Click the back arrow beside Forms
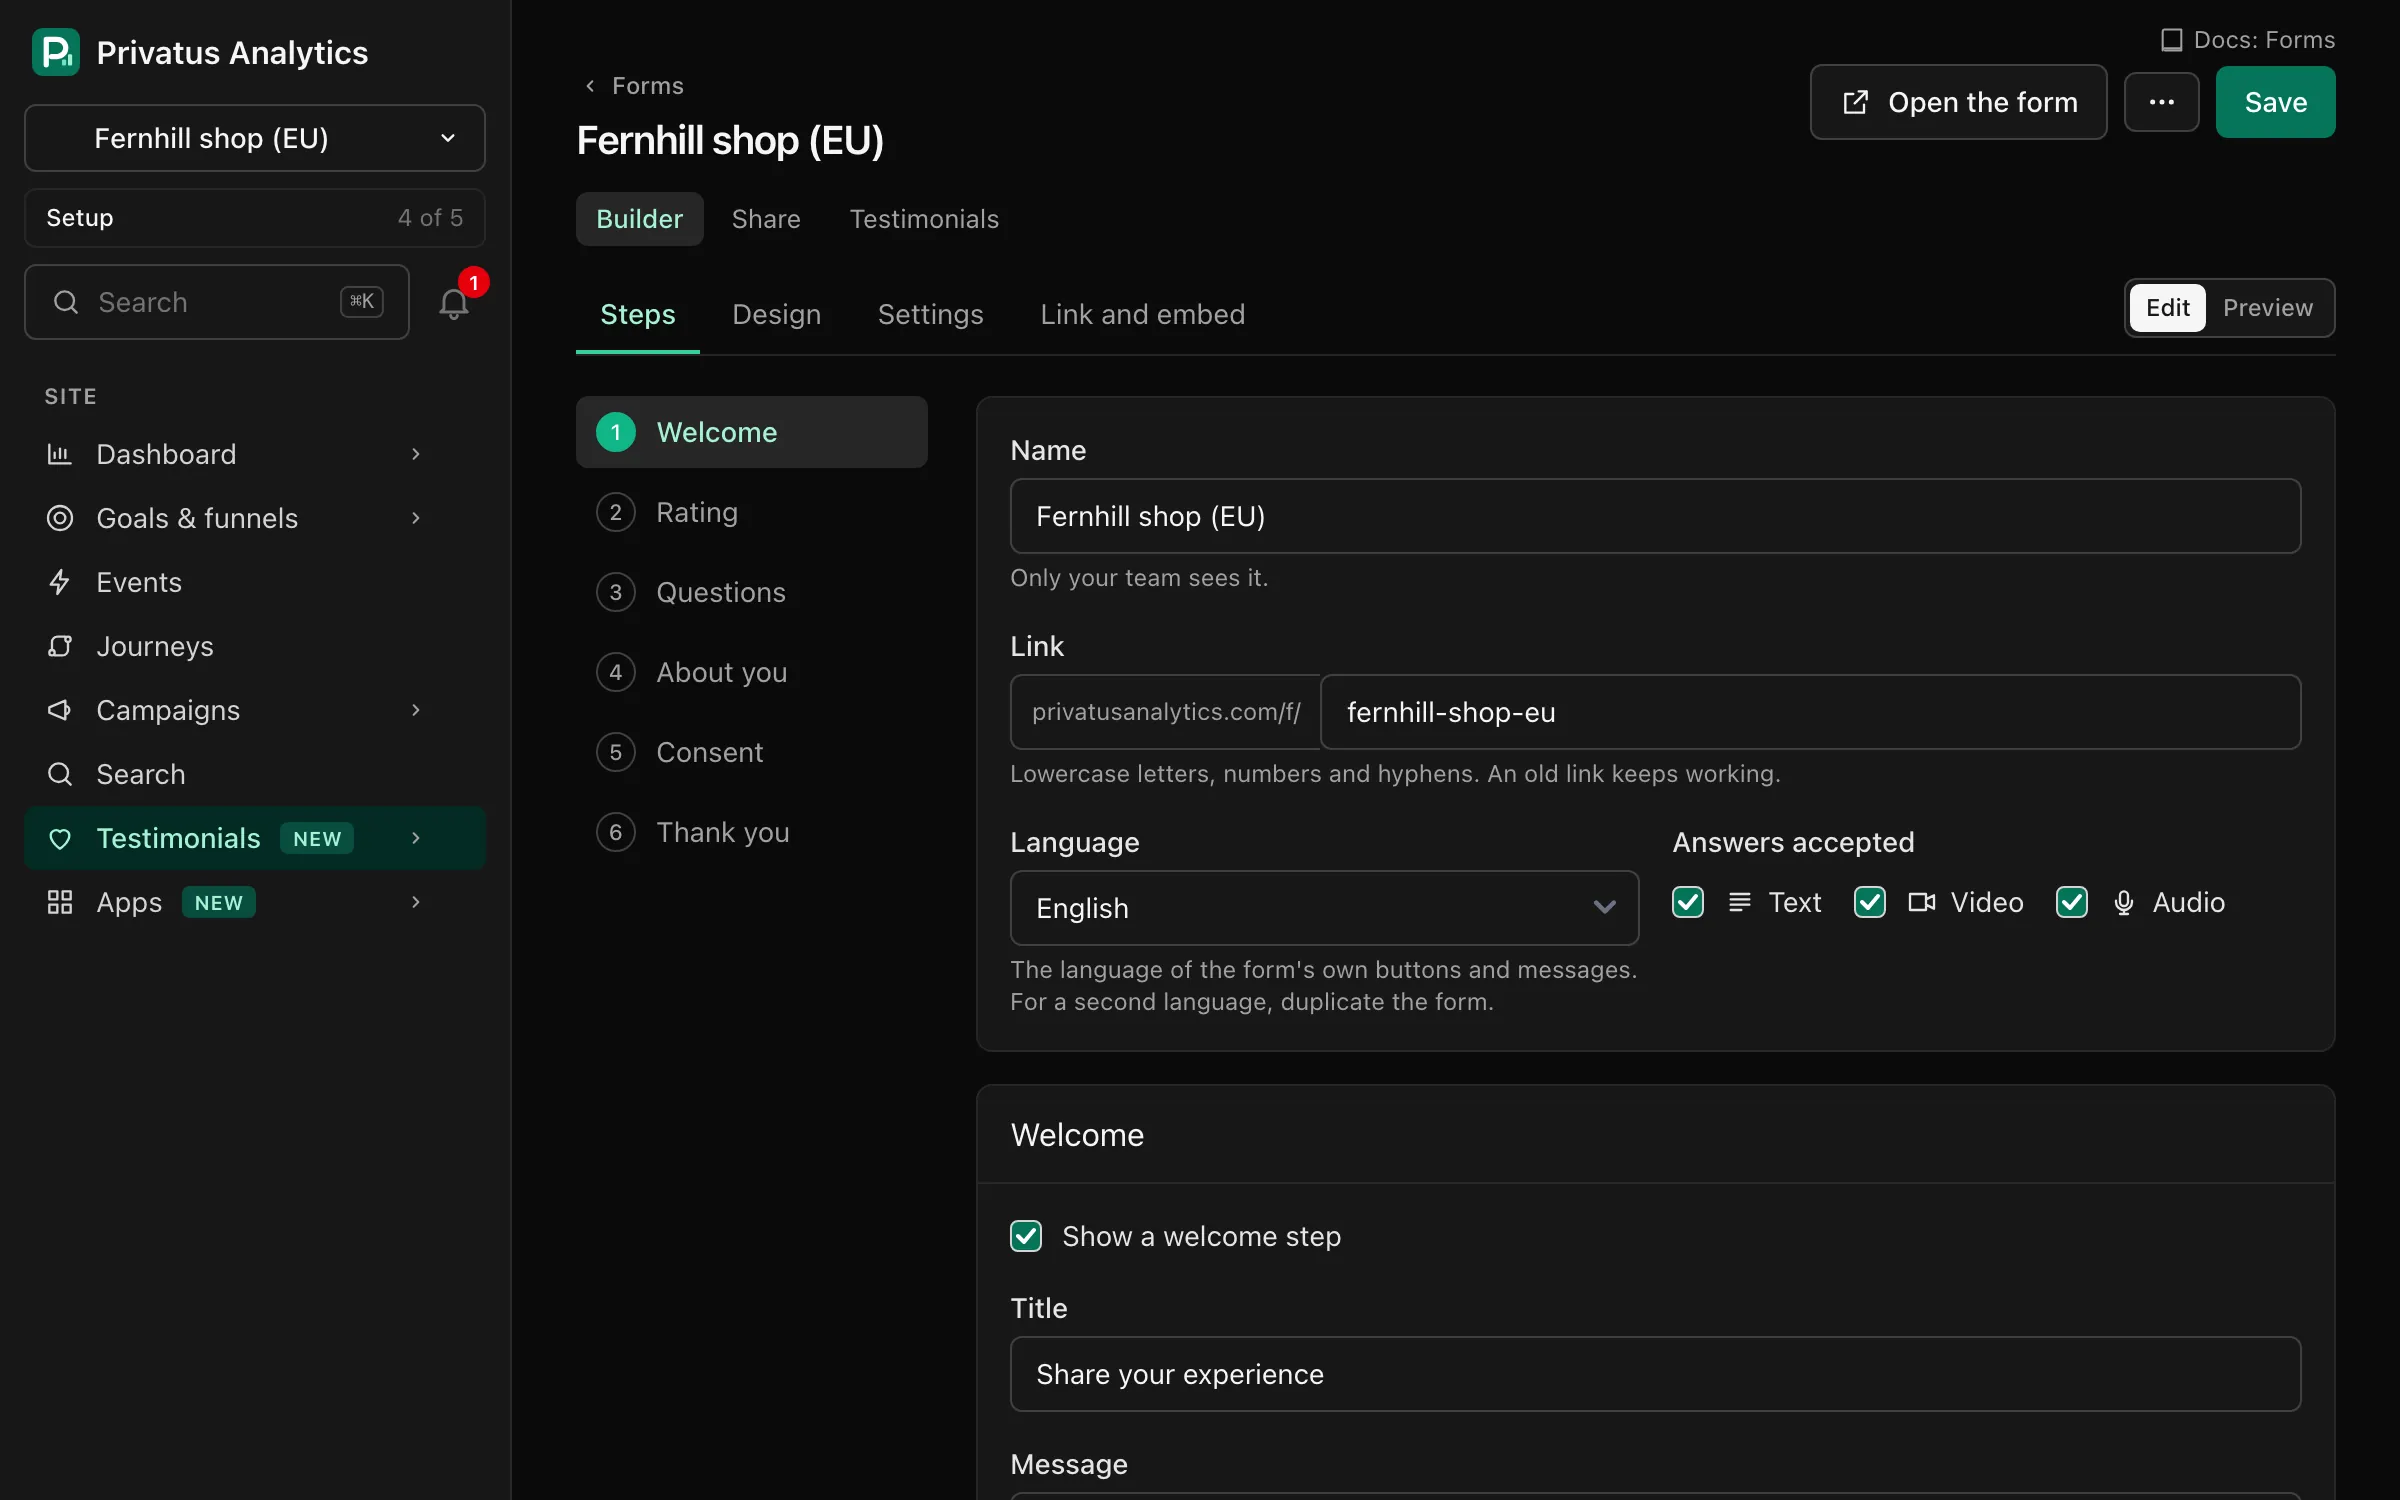This screenshot has width=2400, height=1500. pos(590,86)
